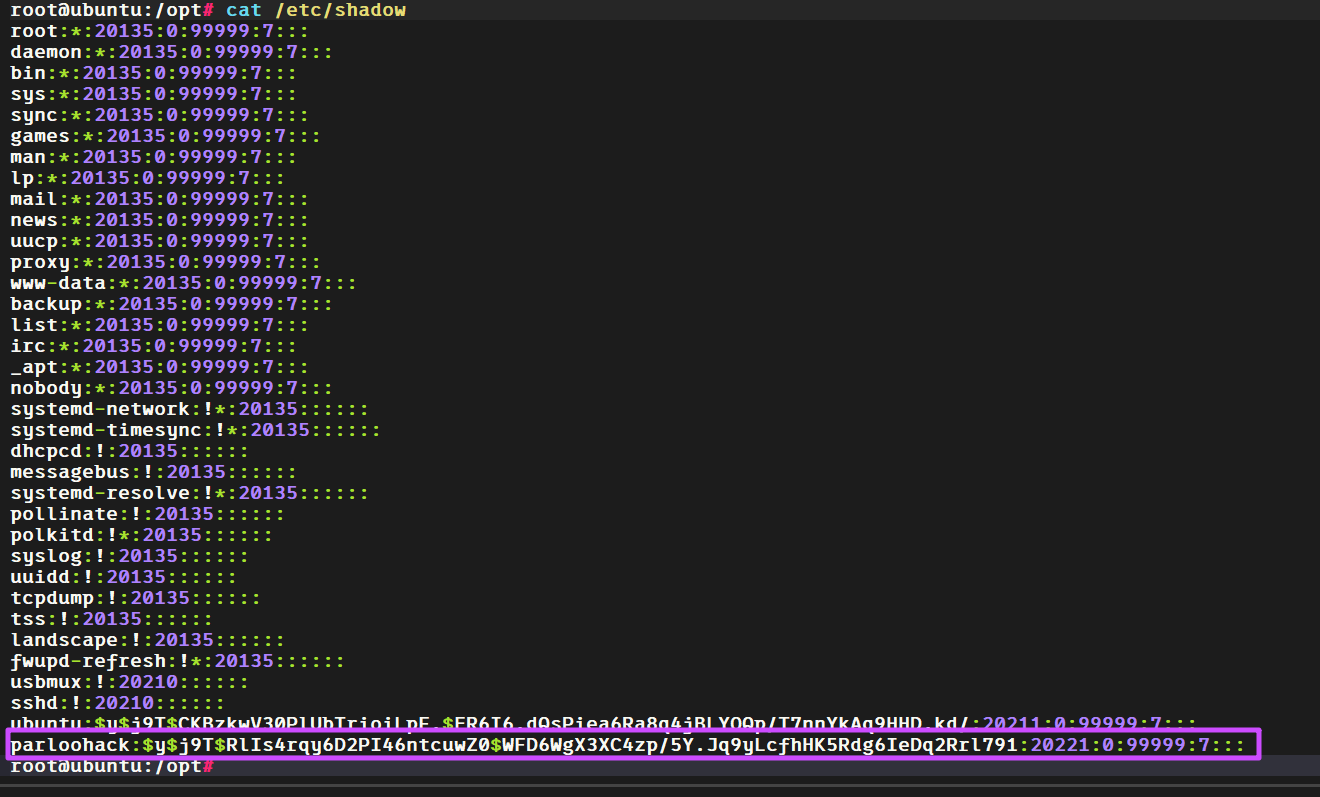Image resolution: width=1320 pixels, height=797 pixels.
Task: Click the sshd shadow entry
Action: 117,703
